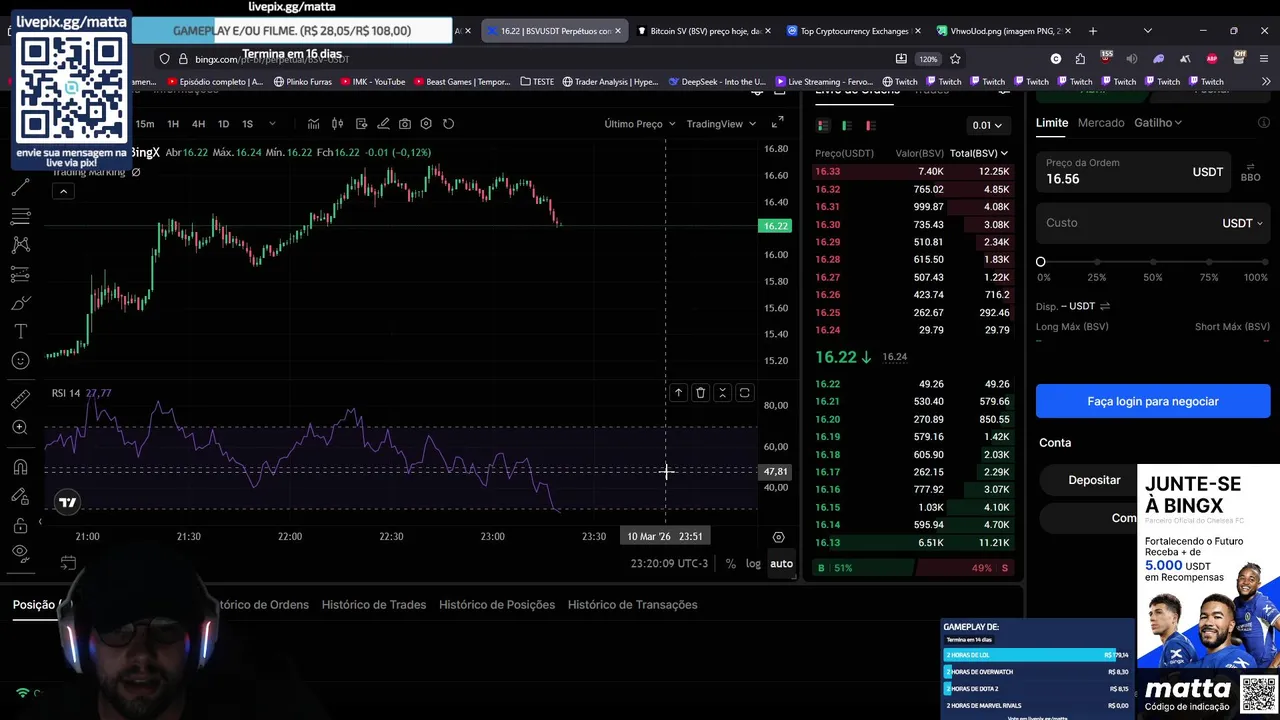Image resolution: width=1280 pixels, height=720 pixels.
Task: Choose the XABCD pattern tool
Action: pos(20,244)
